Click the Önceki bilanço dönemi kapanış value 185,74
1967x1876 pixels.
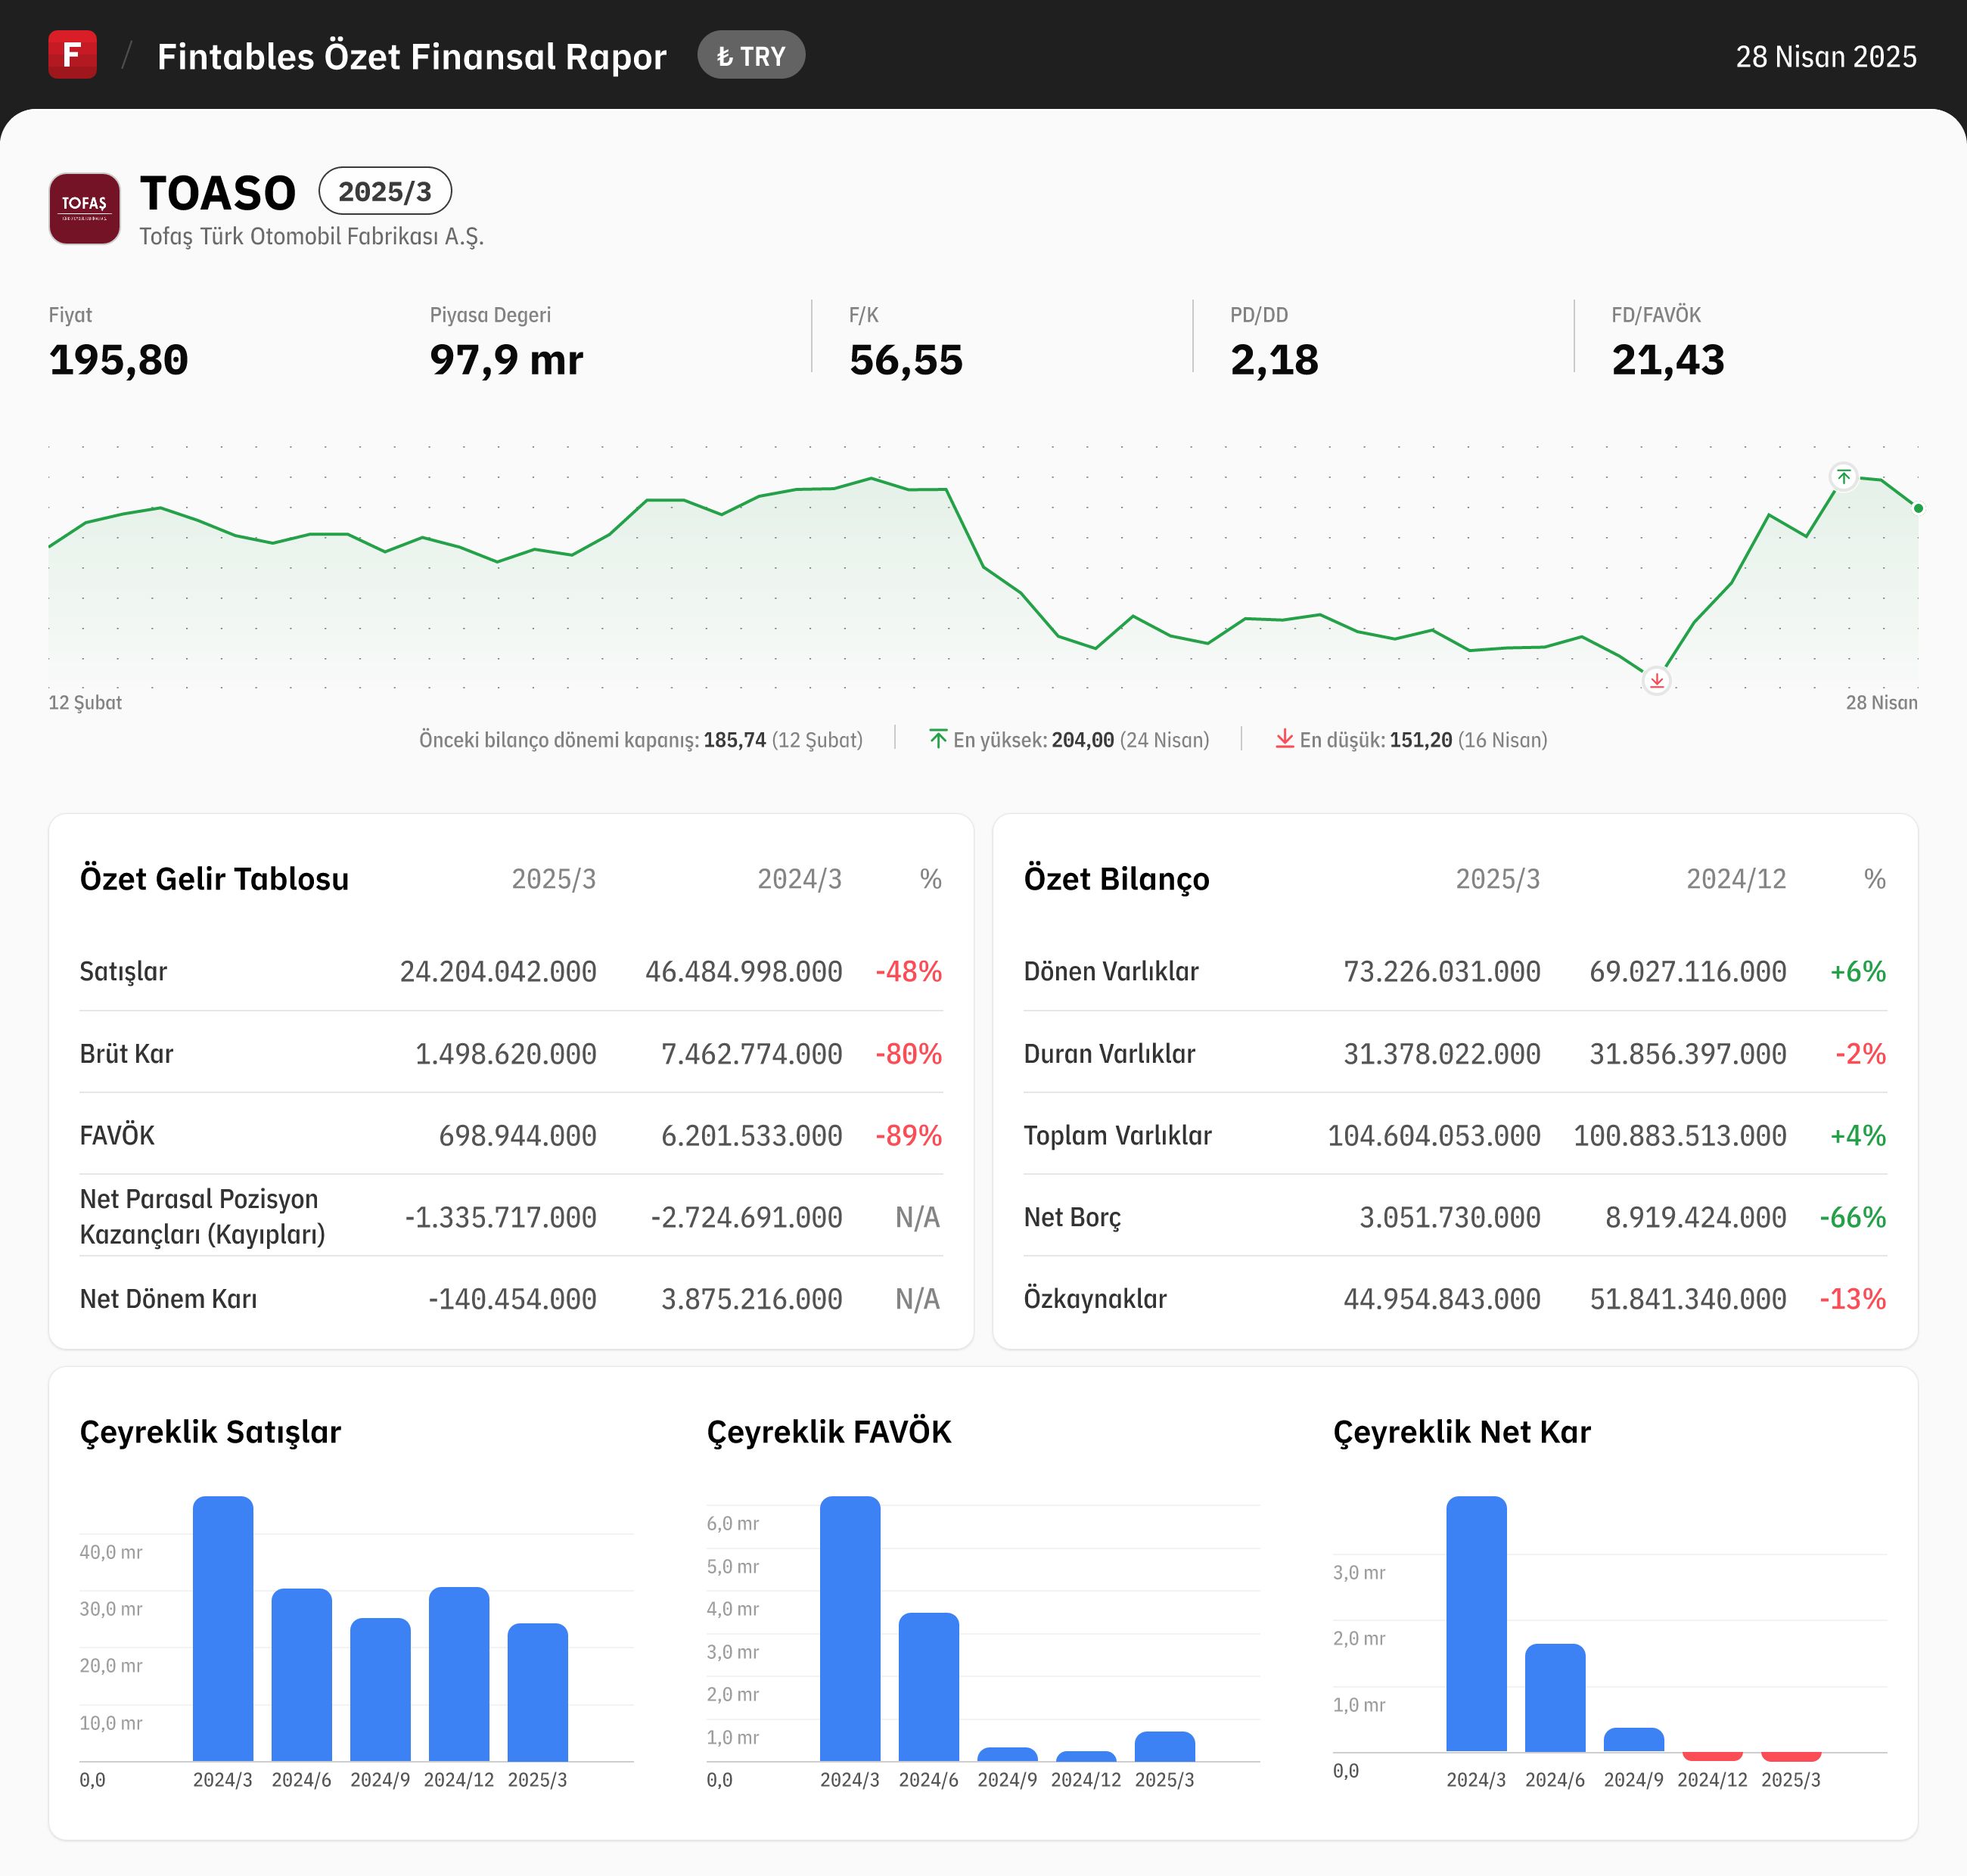(x=735, y=740)
